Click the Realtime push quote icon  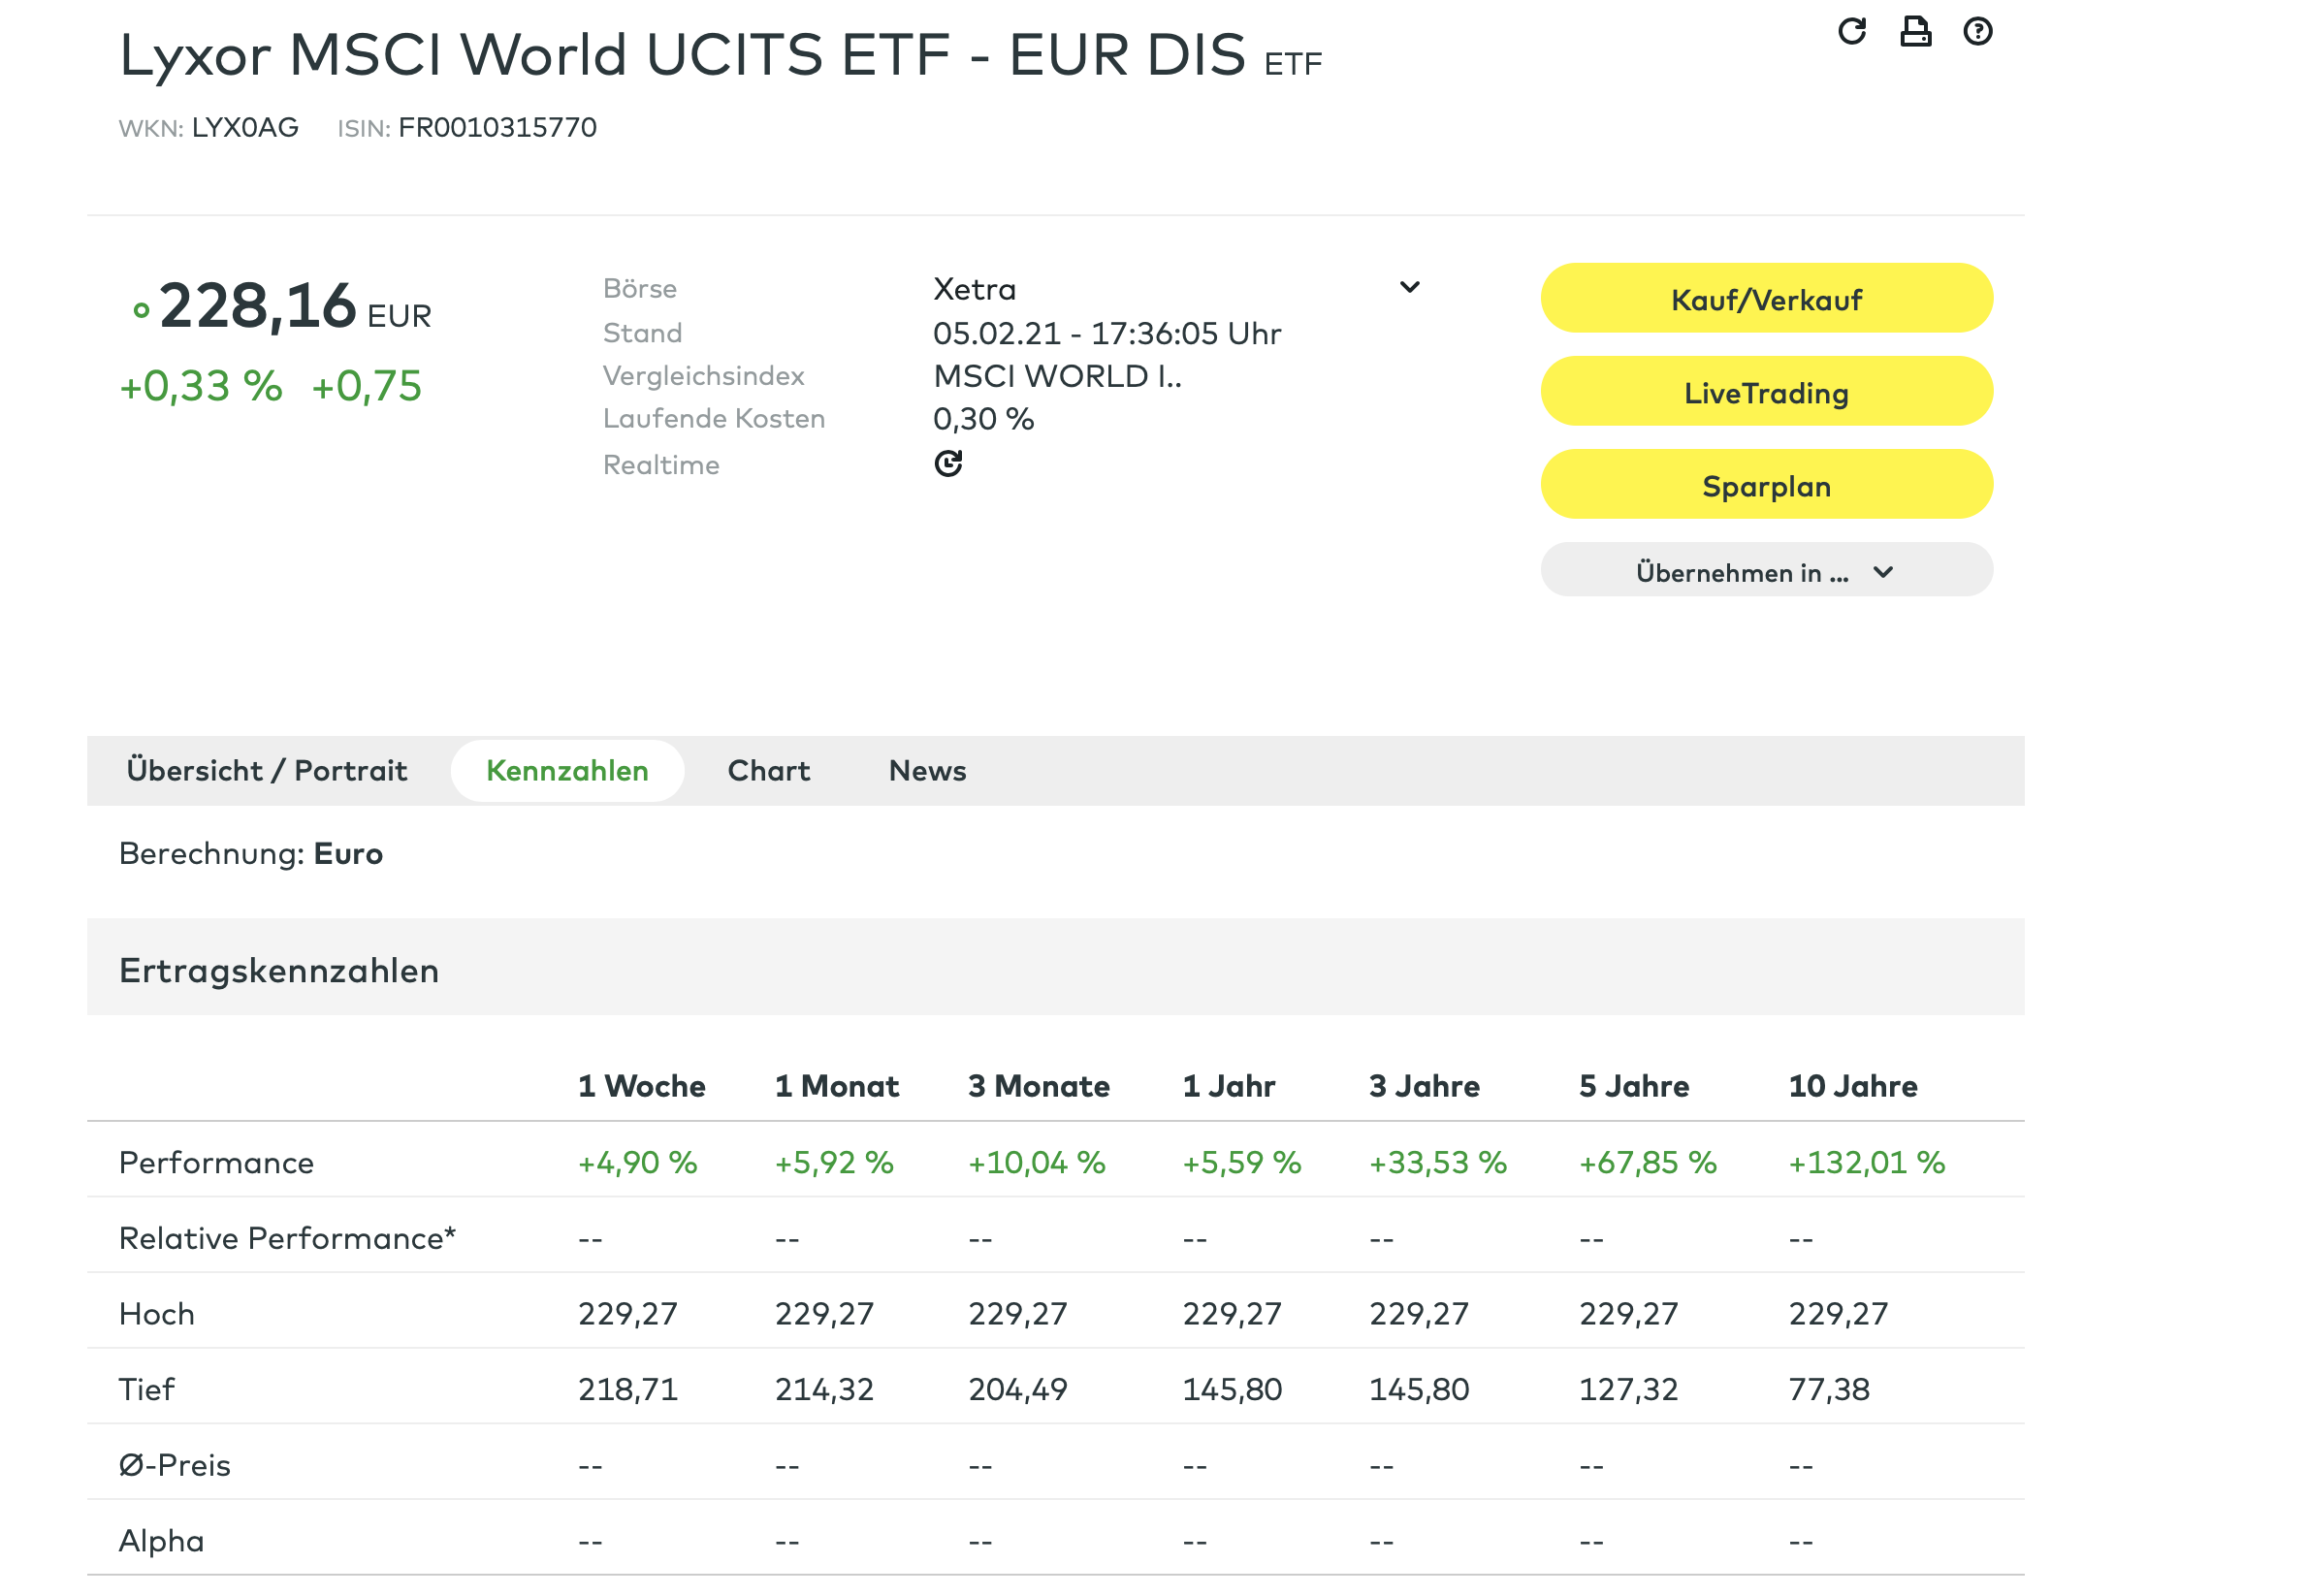tap(947, 464)
